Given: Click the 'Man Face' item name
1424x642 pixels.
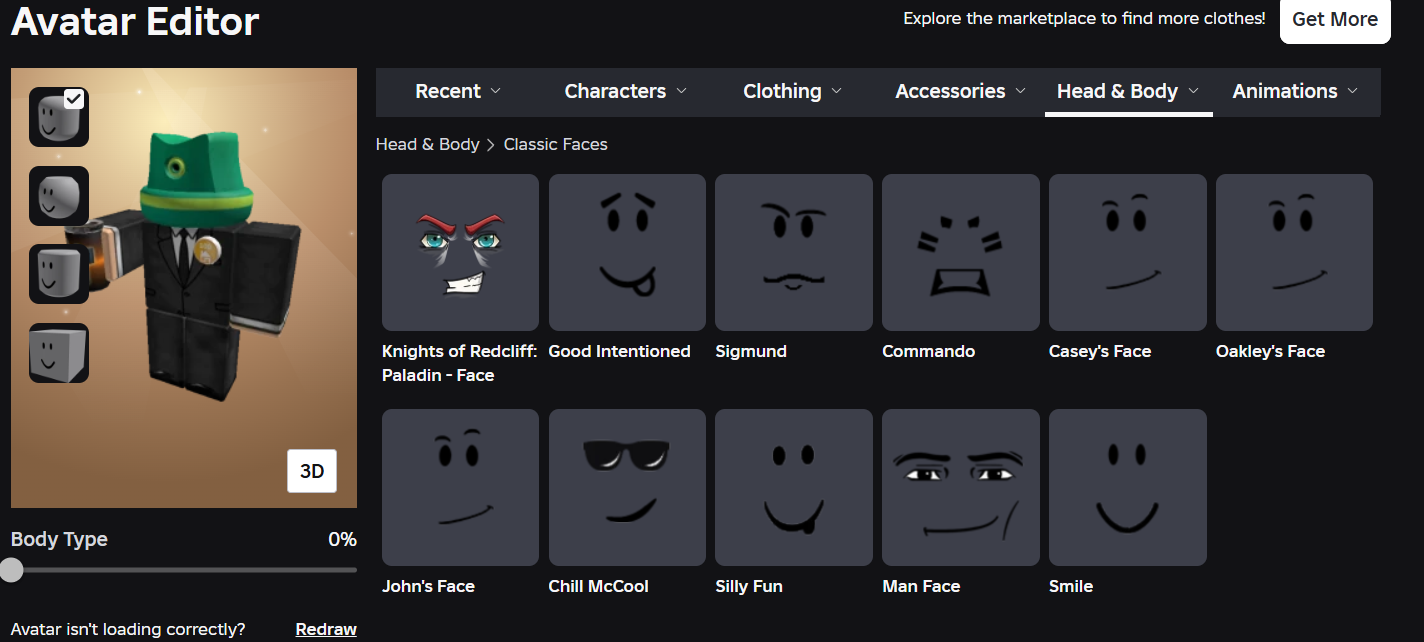Looking at the screenshot, I should [x=921, y=586].
